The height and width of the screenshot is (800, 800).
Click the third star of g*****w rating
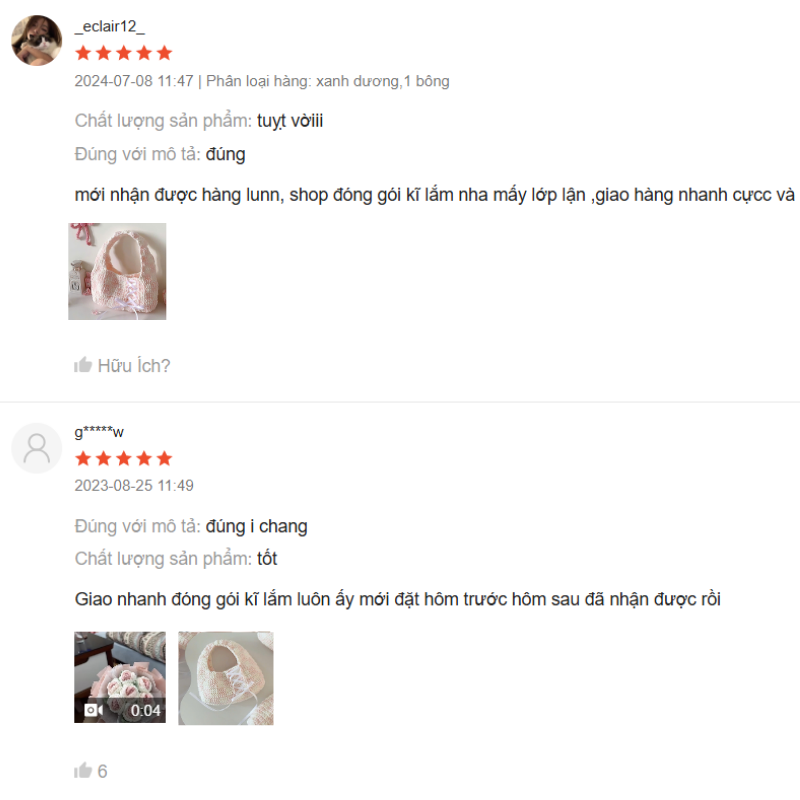tap(123, 458)
